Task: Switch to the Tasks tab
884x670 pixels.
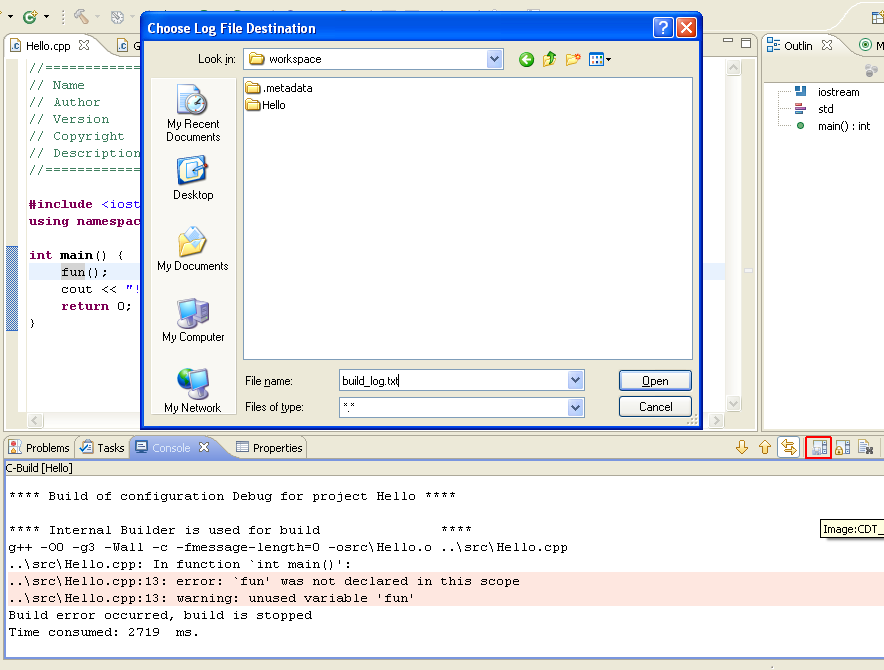Action: coord(102,448)
